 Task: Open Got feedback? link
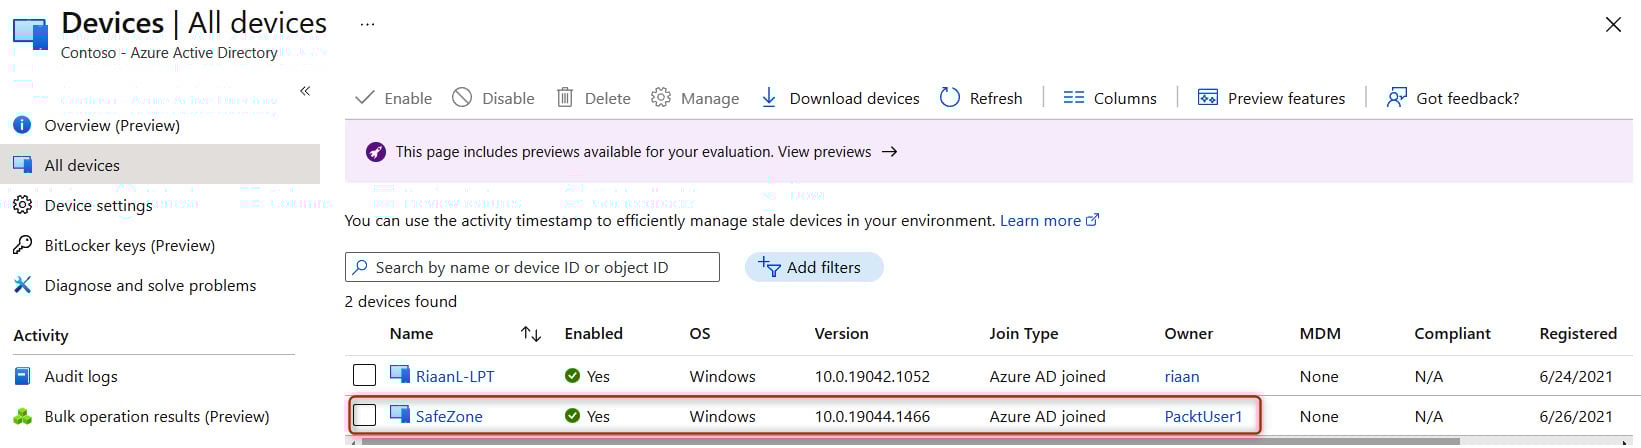point(1452,98)
